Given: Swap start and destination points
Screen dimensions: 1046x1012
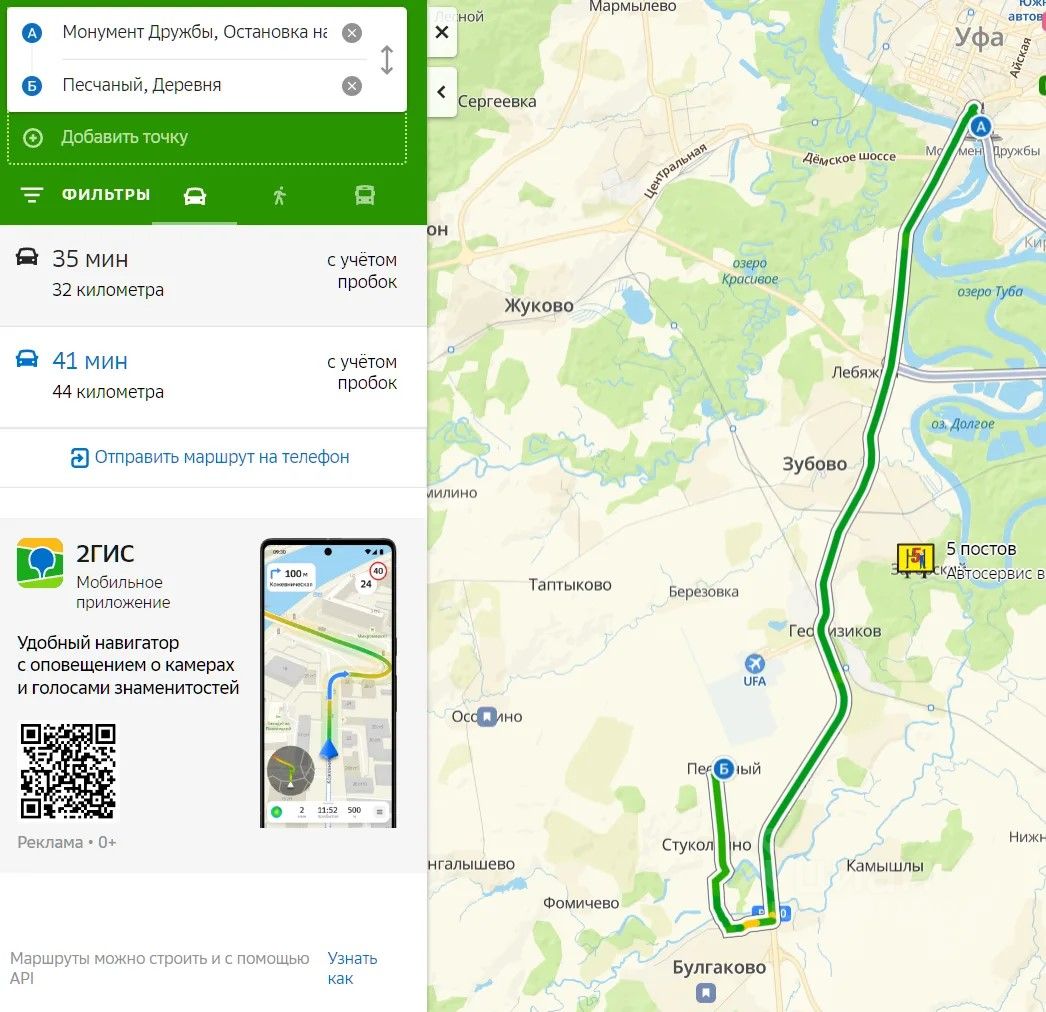Looking at the screenshot, I should [x=387, y=59].
